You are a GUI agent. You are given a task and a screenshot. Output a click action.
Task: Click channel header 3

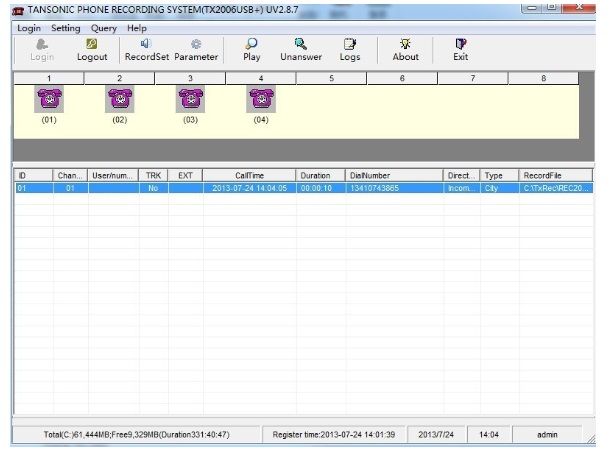(x=191, y=78)
